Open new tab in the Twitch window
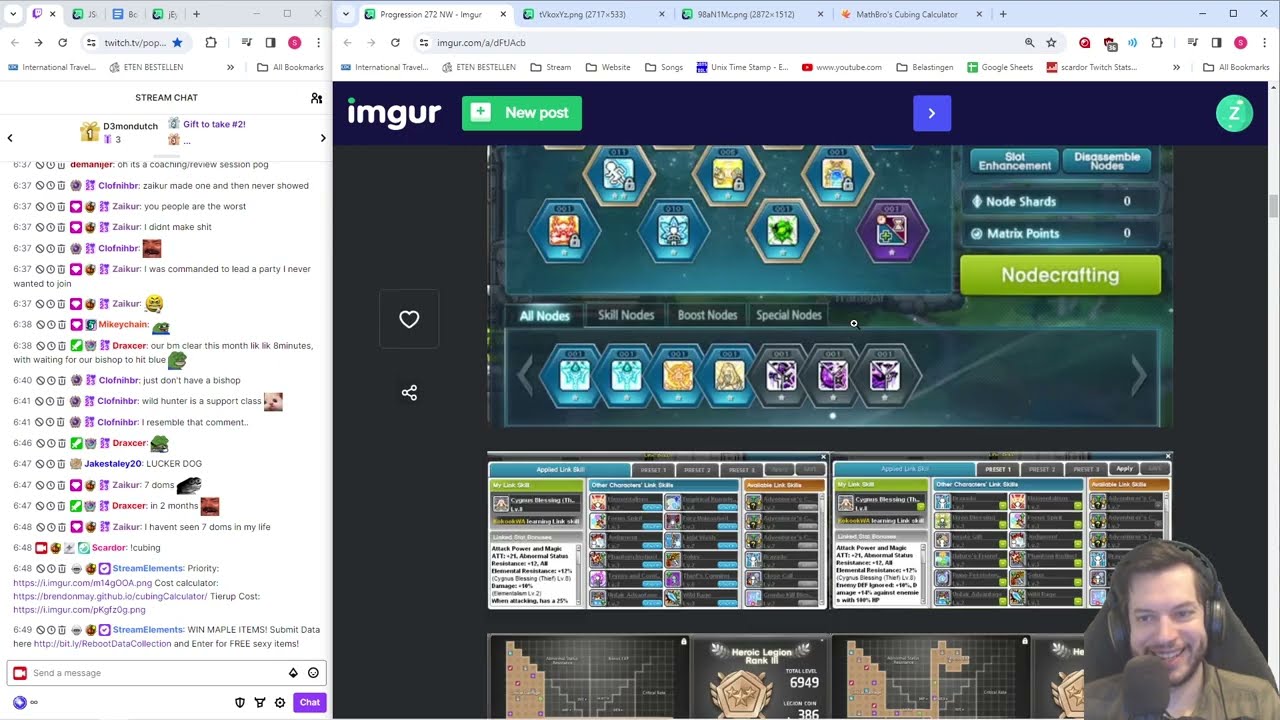The width and height of the screenshot is (1280, 720). coord(196,14)
